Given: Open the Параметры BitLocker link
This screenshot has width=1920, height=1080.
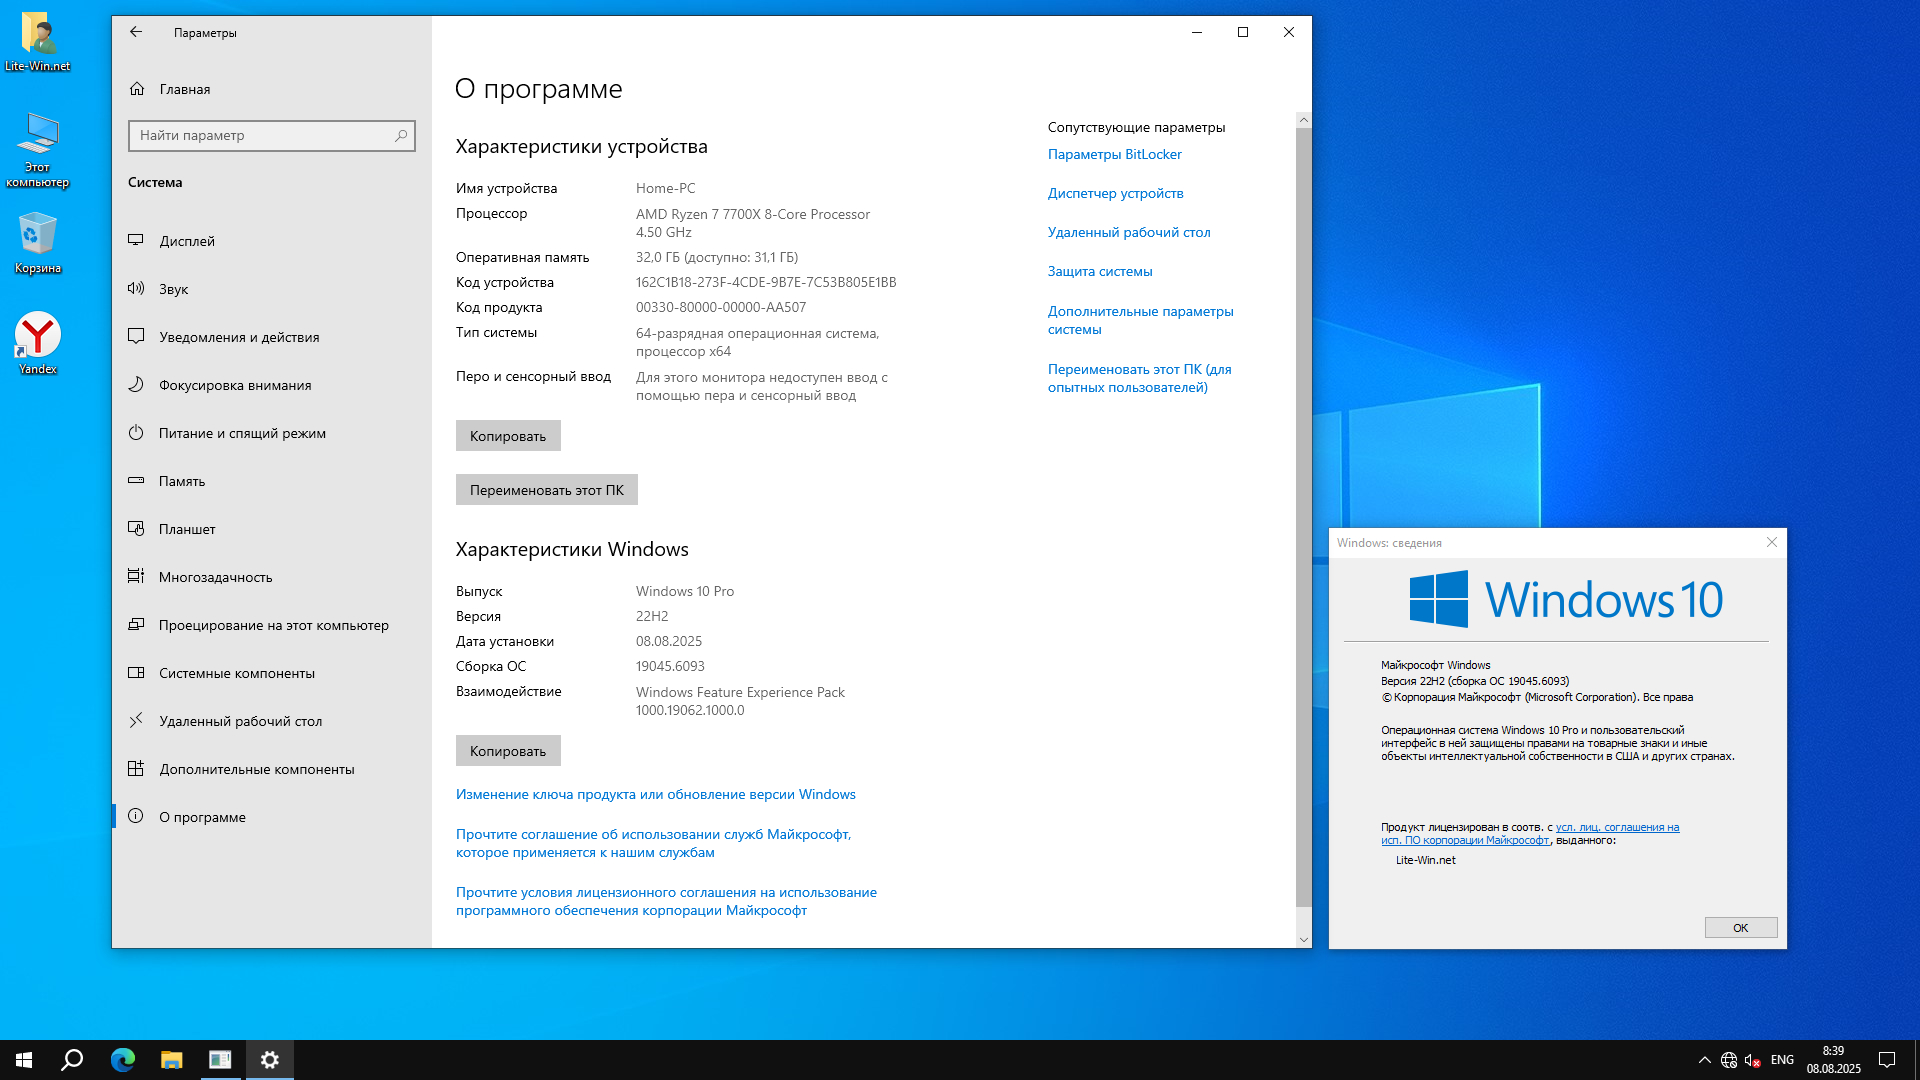Looking at the screenshot, I should [1114, 154].
